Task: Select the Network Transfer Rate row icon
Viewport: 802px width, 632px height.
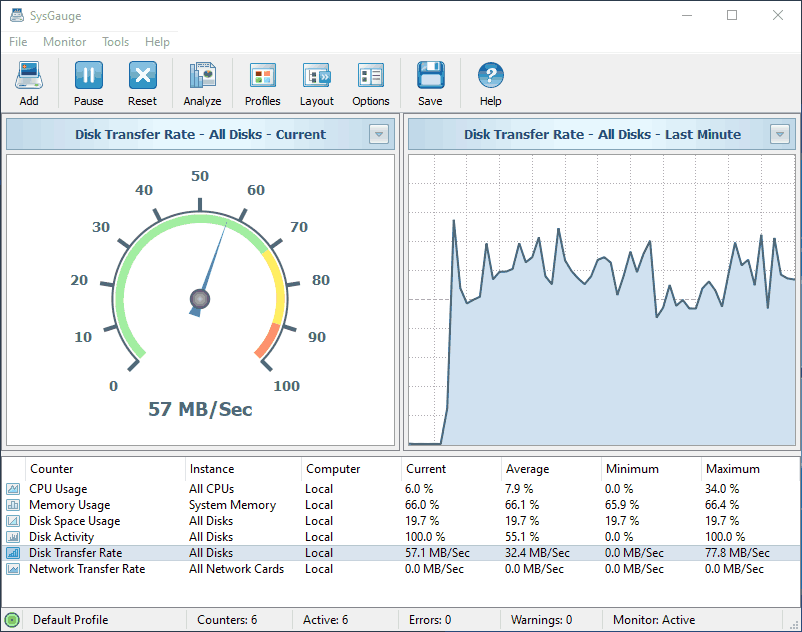Action: click(13, 569)
